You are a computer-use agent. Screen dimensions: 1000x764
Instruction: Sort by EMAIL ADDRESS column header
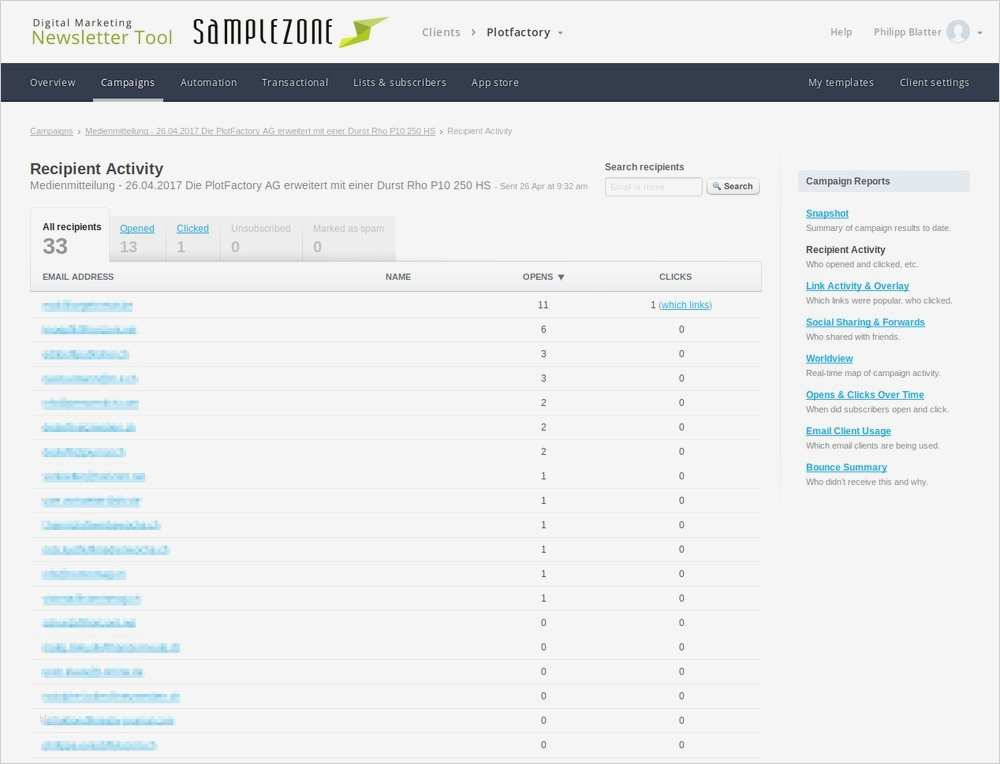point(78,277)
